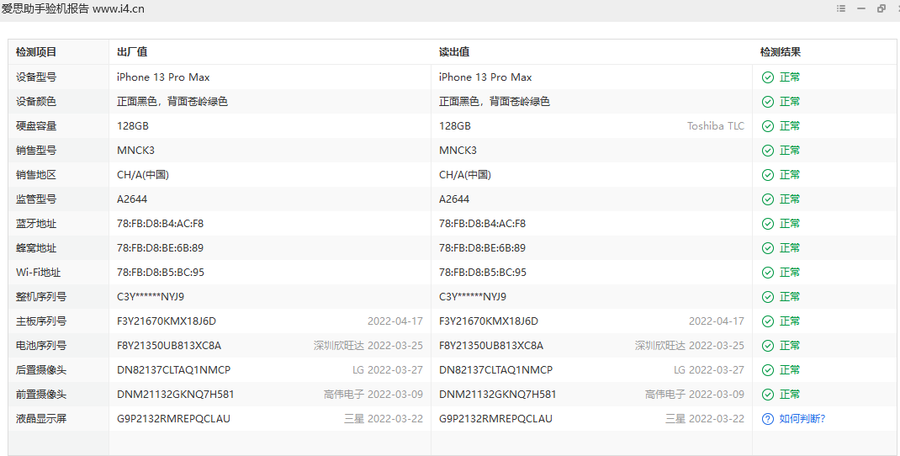Click the 出厂值 column header
This screenshot has height=456, width=900.
(132, 52)
